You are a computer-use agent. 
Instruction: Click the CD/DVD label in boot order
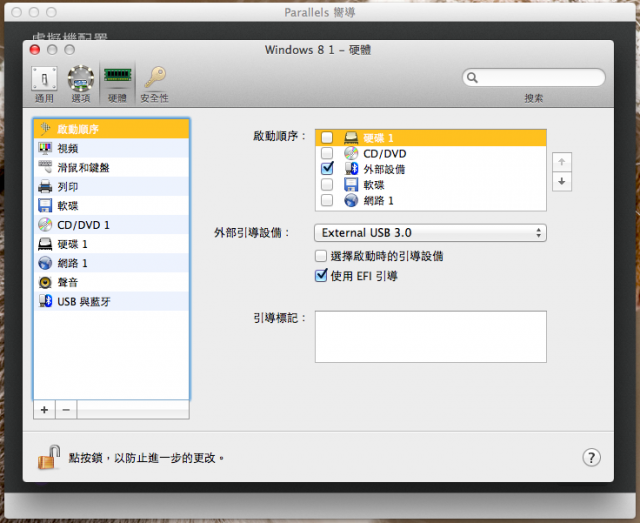click(384, 154)
